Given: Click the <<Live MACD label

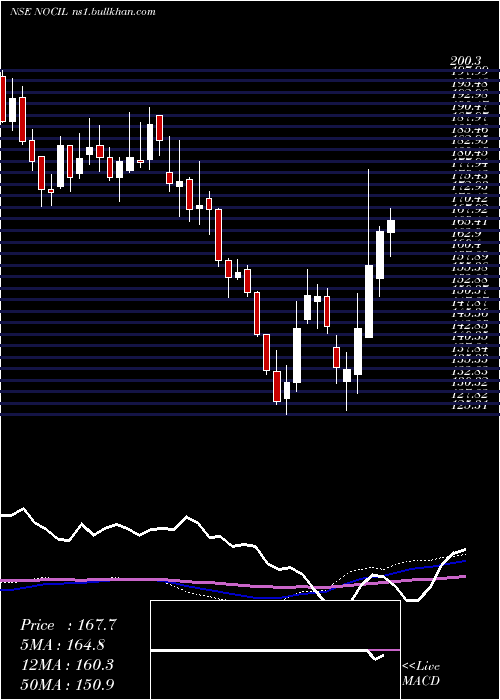Looking at the screenshot, I should [x=421, y=674].
